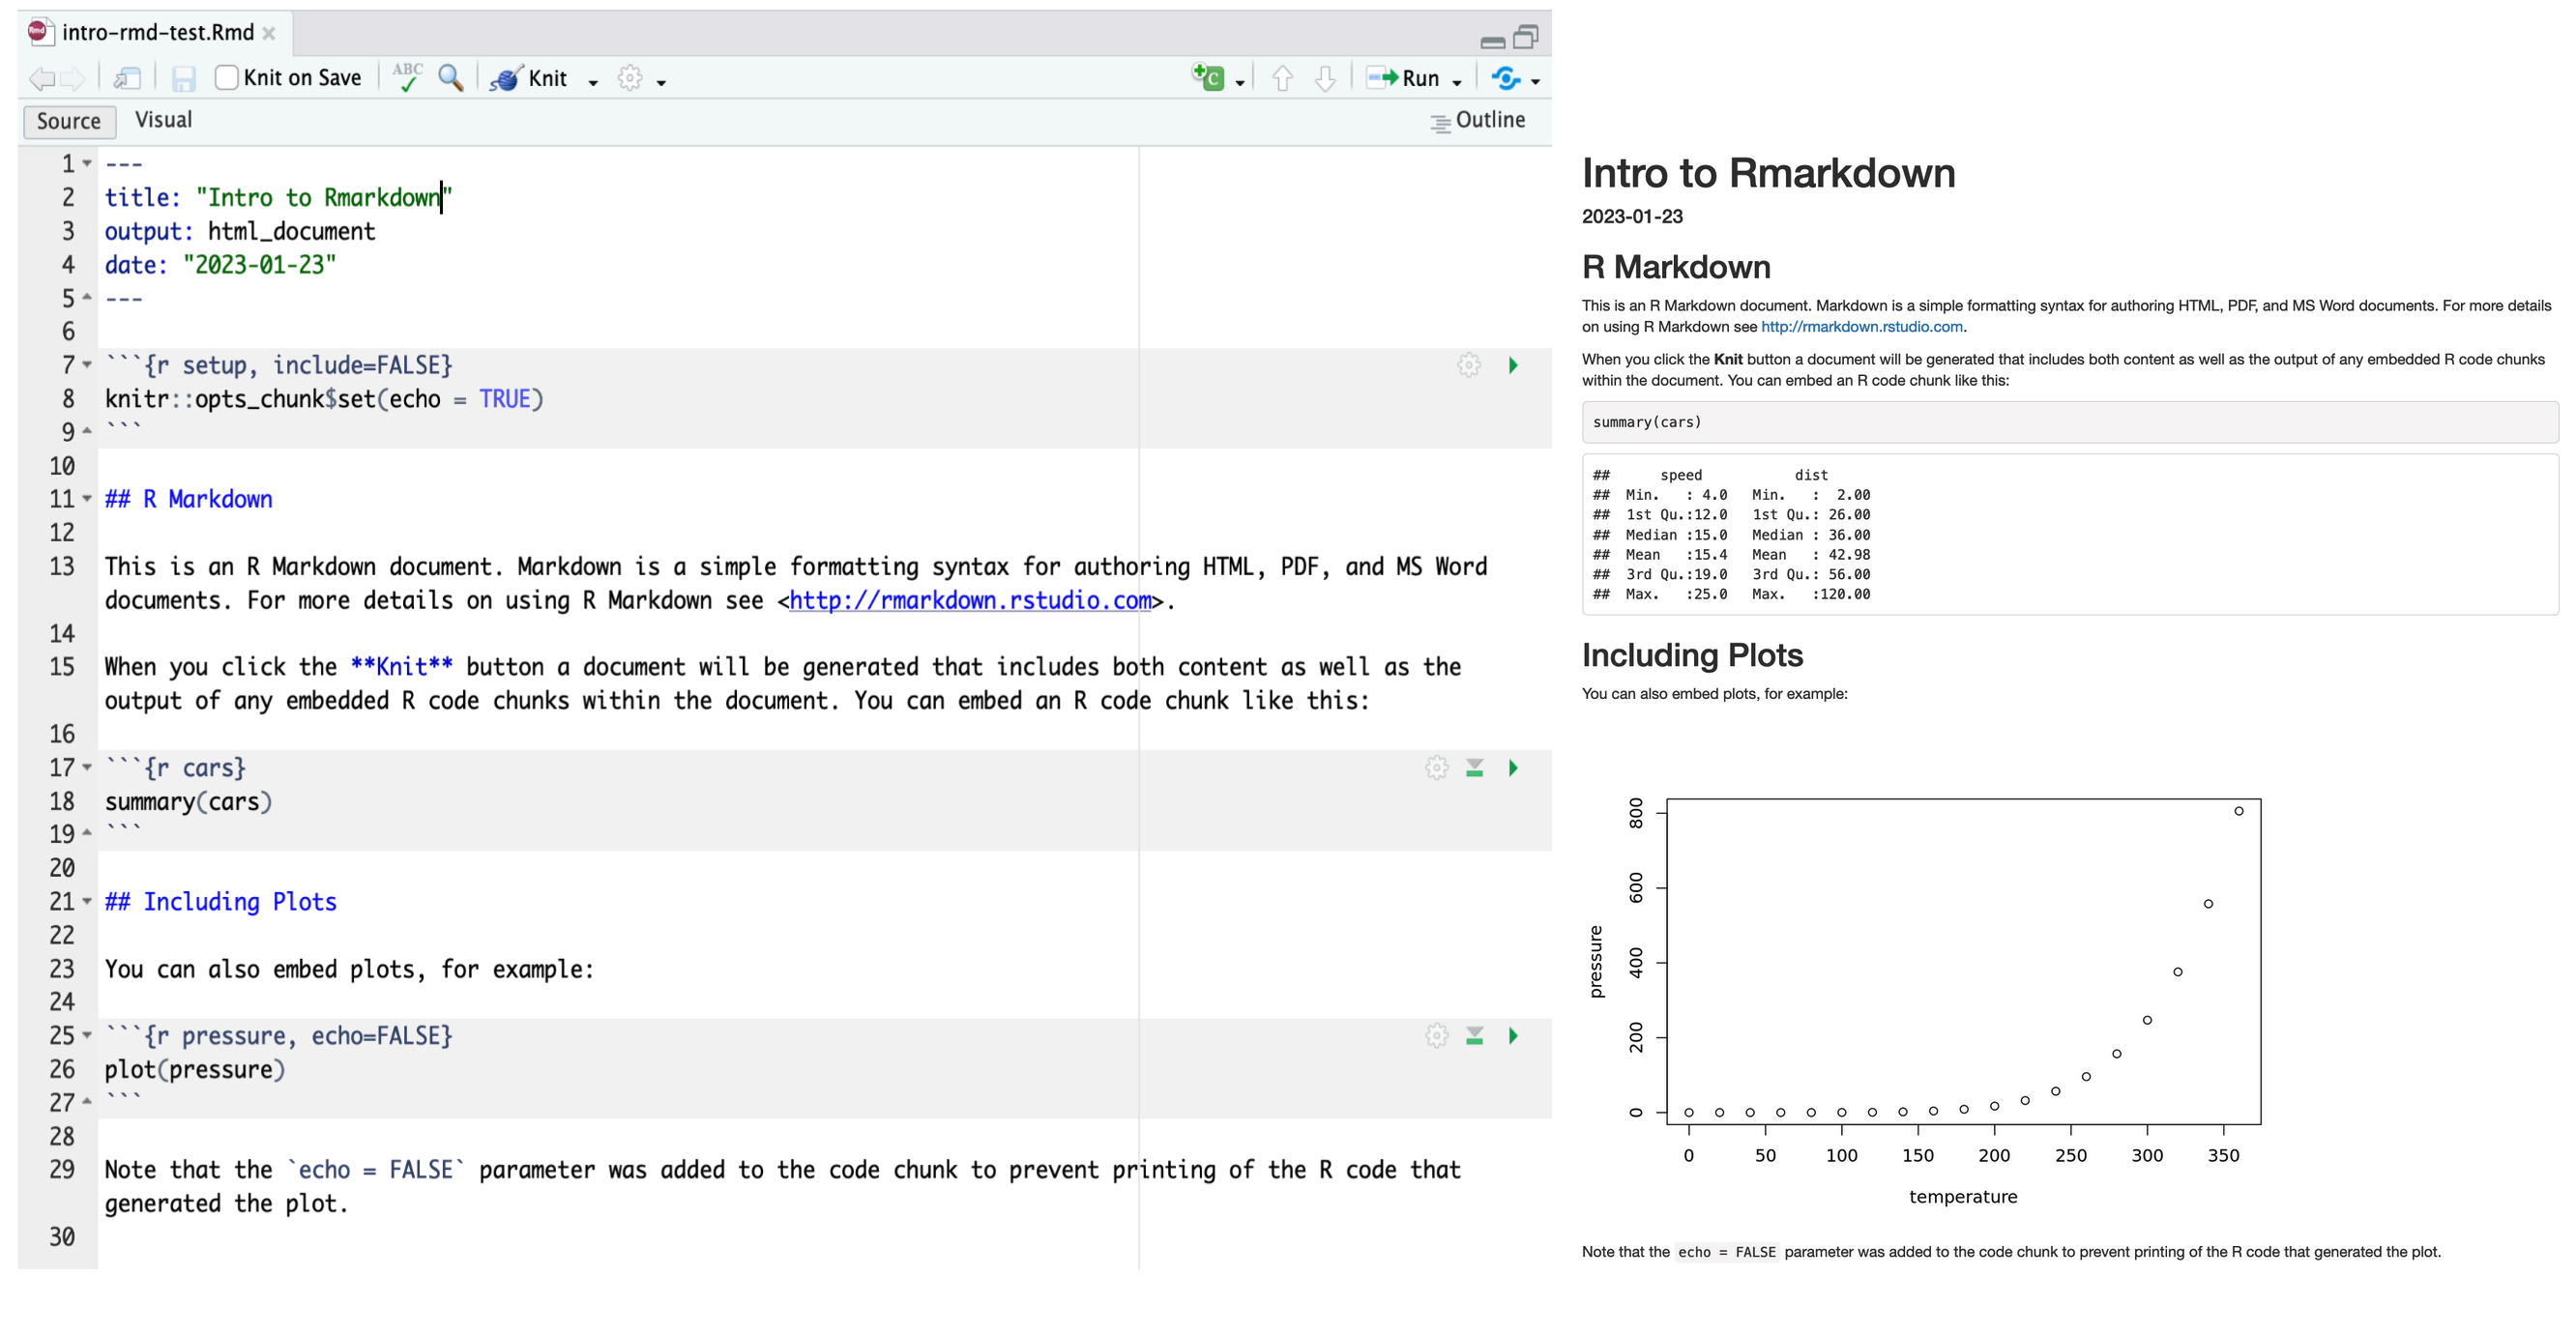Maximize the source editor pane
This screenshot has width=2576, height=1334.
1526,37
